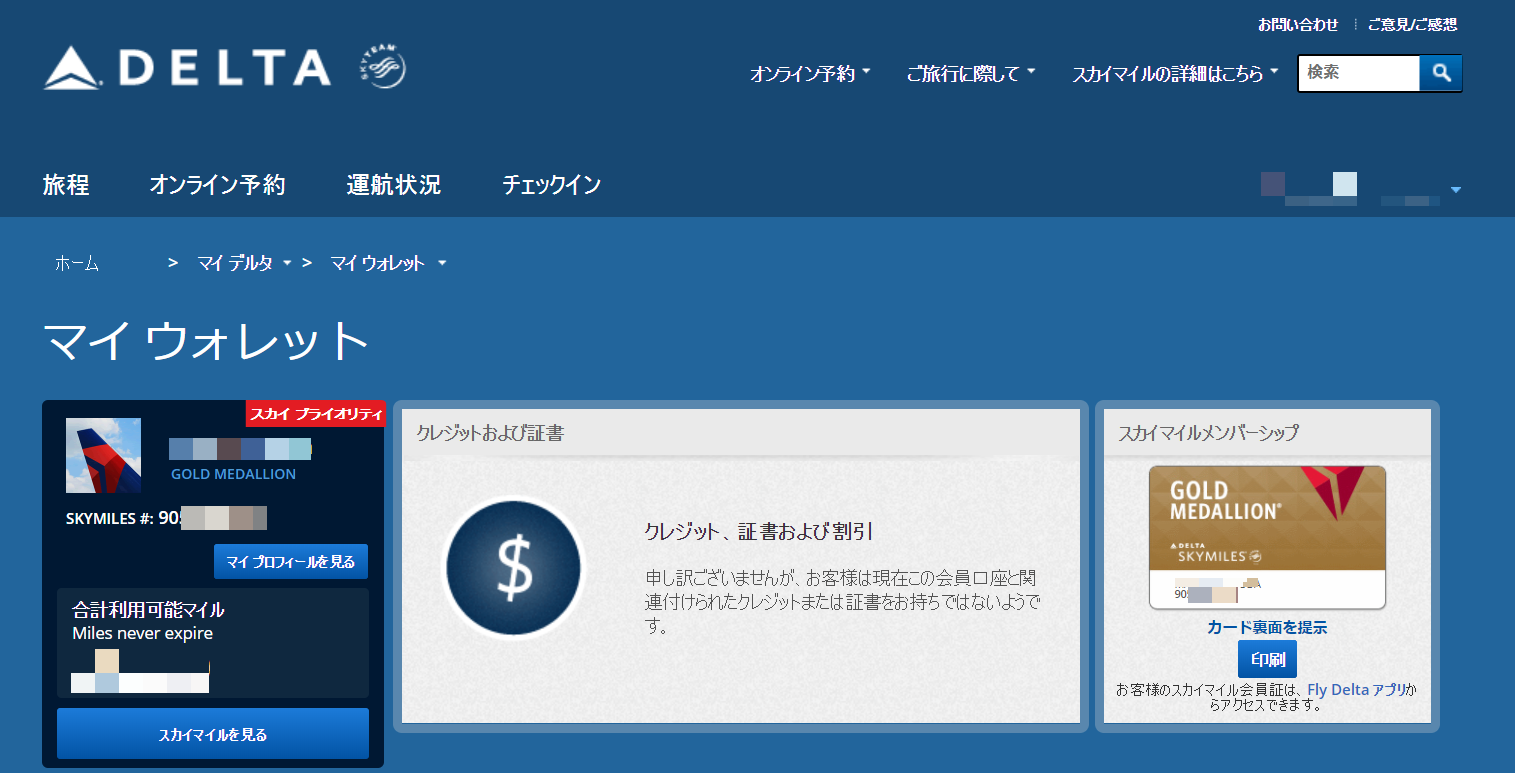1515x773 pixels.
Task: Click the マイ ウォレット page title
Action: point(207,341)
